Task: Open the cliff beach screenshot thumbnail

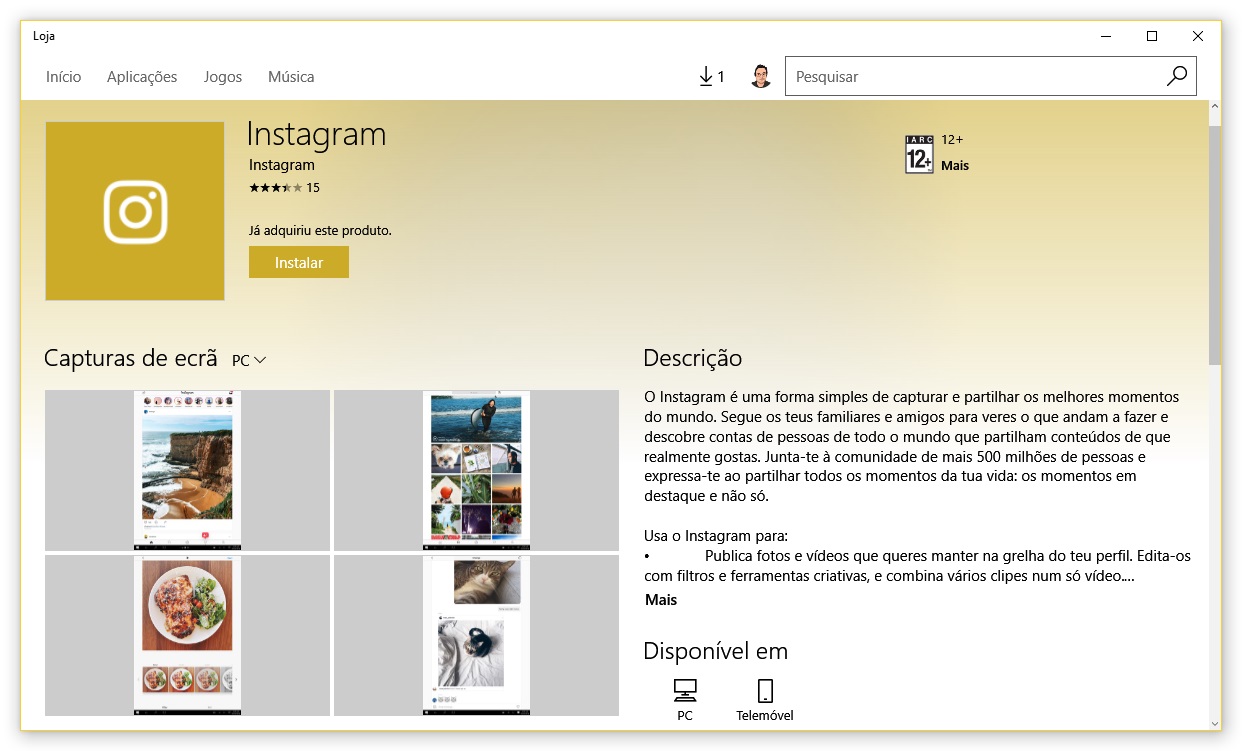Action: coord(187,470)
